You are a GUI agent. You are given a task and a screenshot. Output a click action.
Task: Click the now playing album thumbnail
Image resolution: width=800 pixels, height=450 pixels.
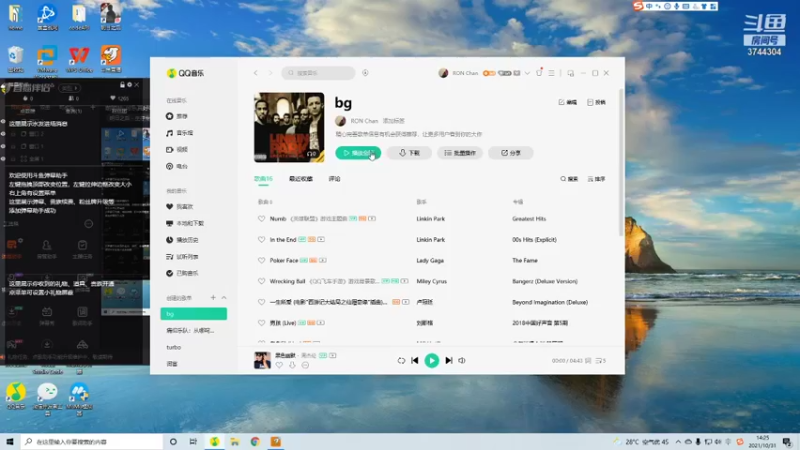[x=262, y=360]
